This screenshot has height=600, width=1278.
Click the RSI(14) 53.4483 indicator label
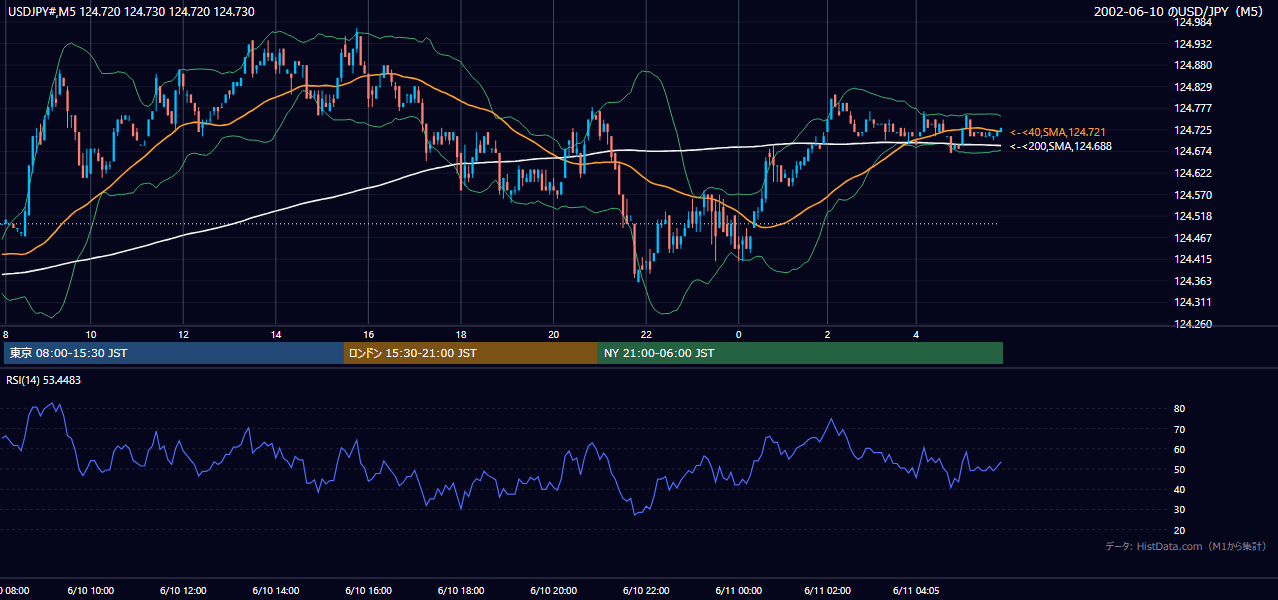(44, 380)
